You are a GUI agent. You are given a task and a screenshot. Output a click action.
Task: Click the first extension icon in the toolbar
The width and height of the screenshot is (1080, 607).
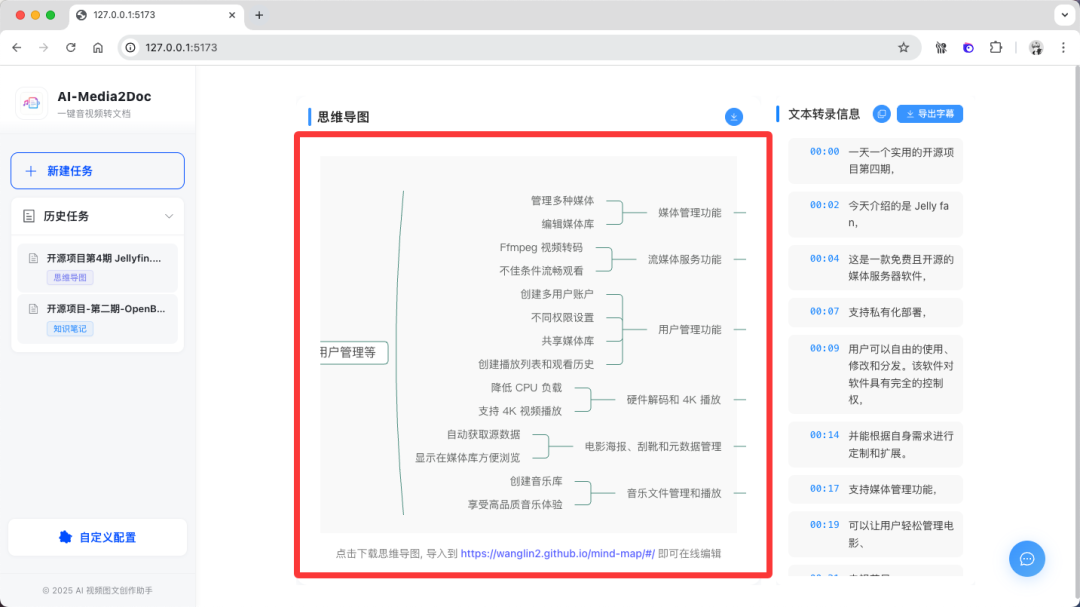pos(941,48)
